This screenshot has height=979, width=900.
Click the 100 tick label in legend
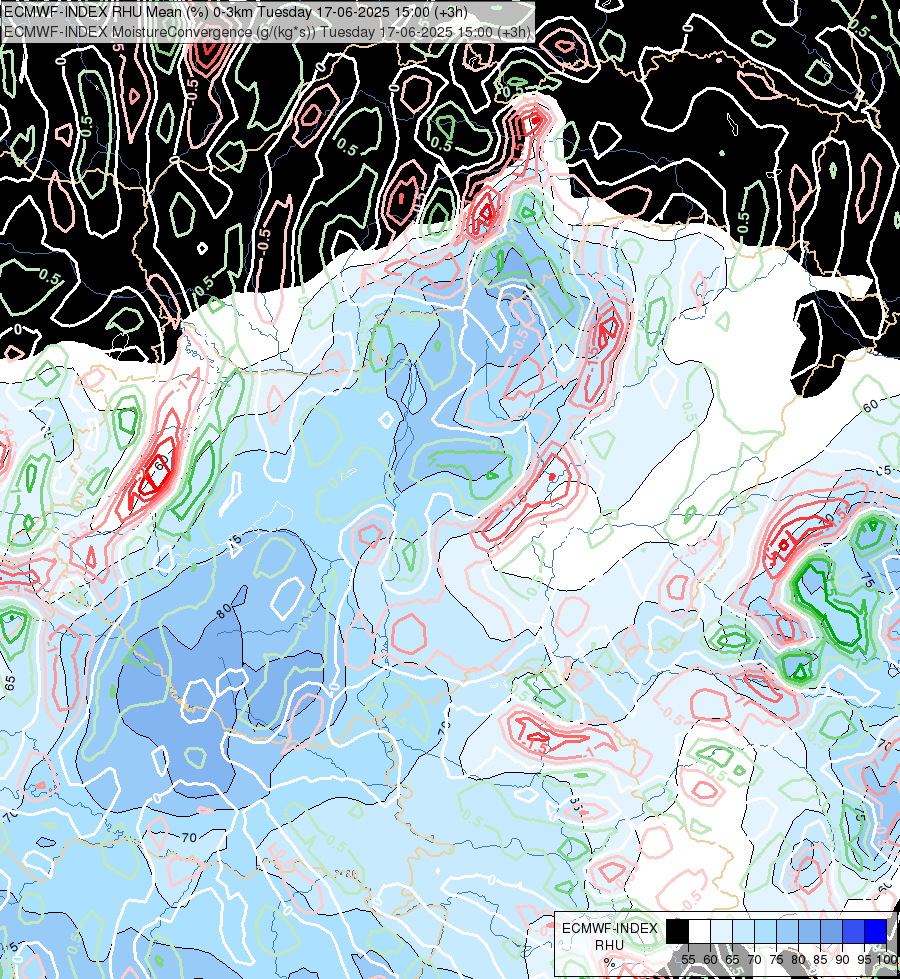point(887,960)
